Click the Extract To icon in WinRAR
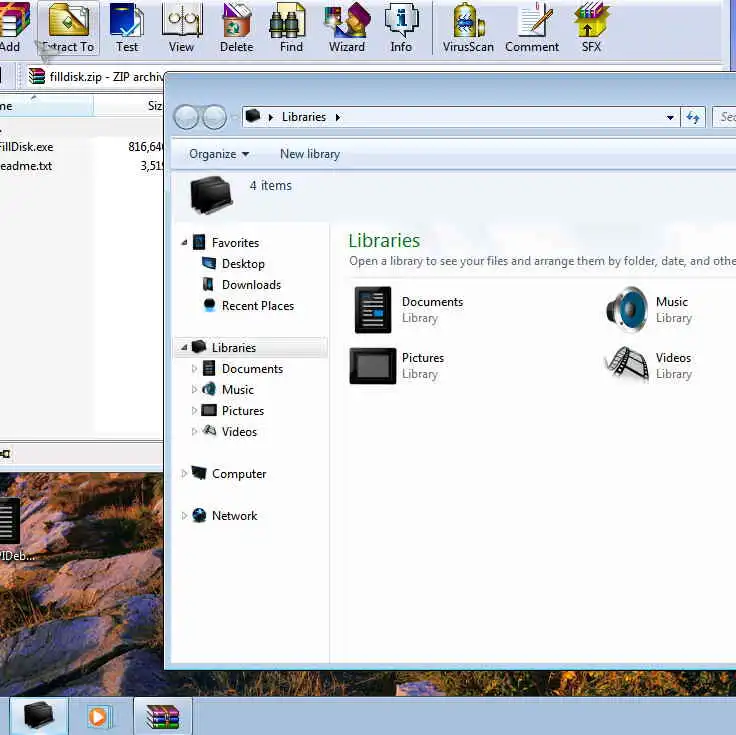The width and height of the screenshot is (736, 735). [69, 27]
